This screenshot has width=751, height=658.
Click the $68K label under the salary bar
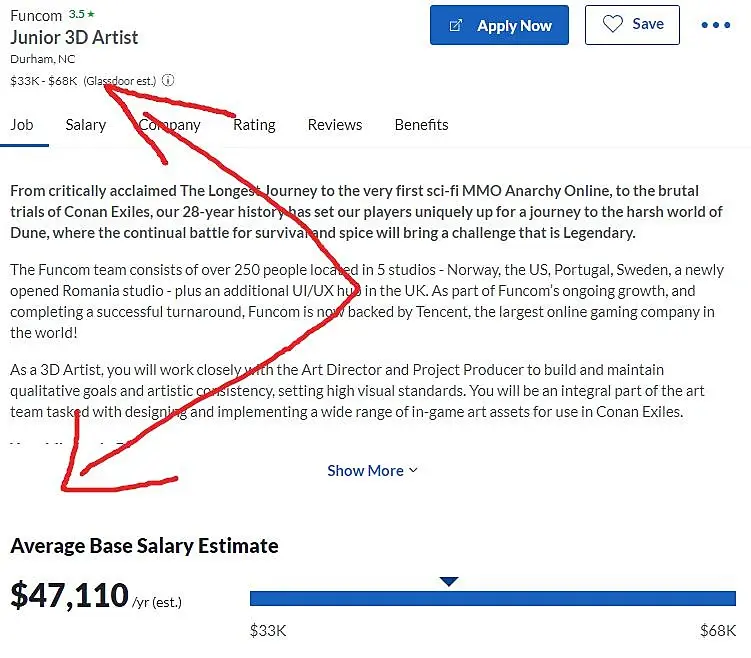[718, 631]
